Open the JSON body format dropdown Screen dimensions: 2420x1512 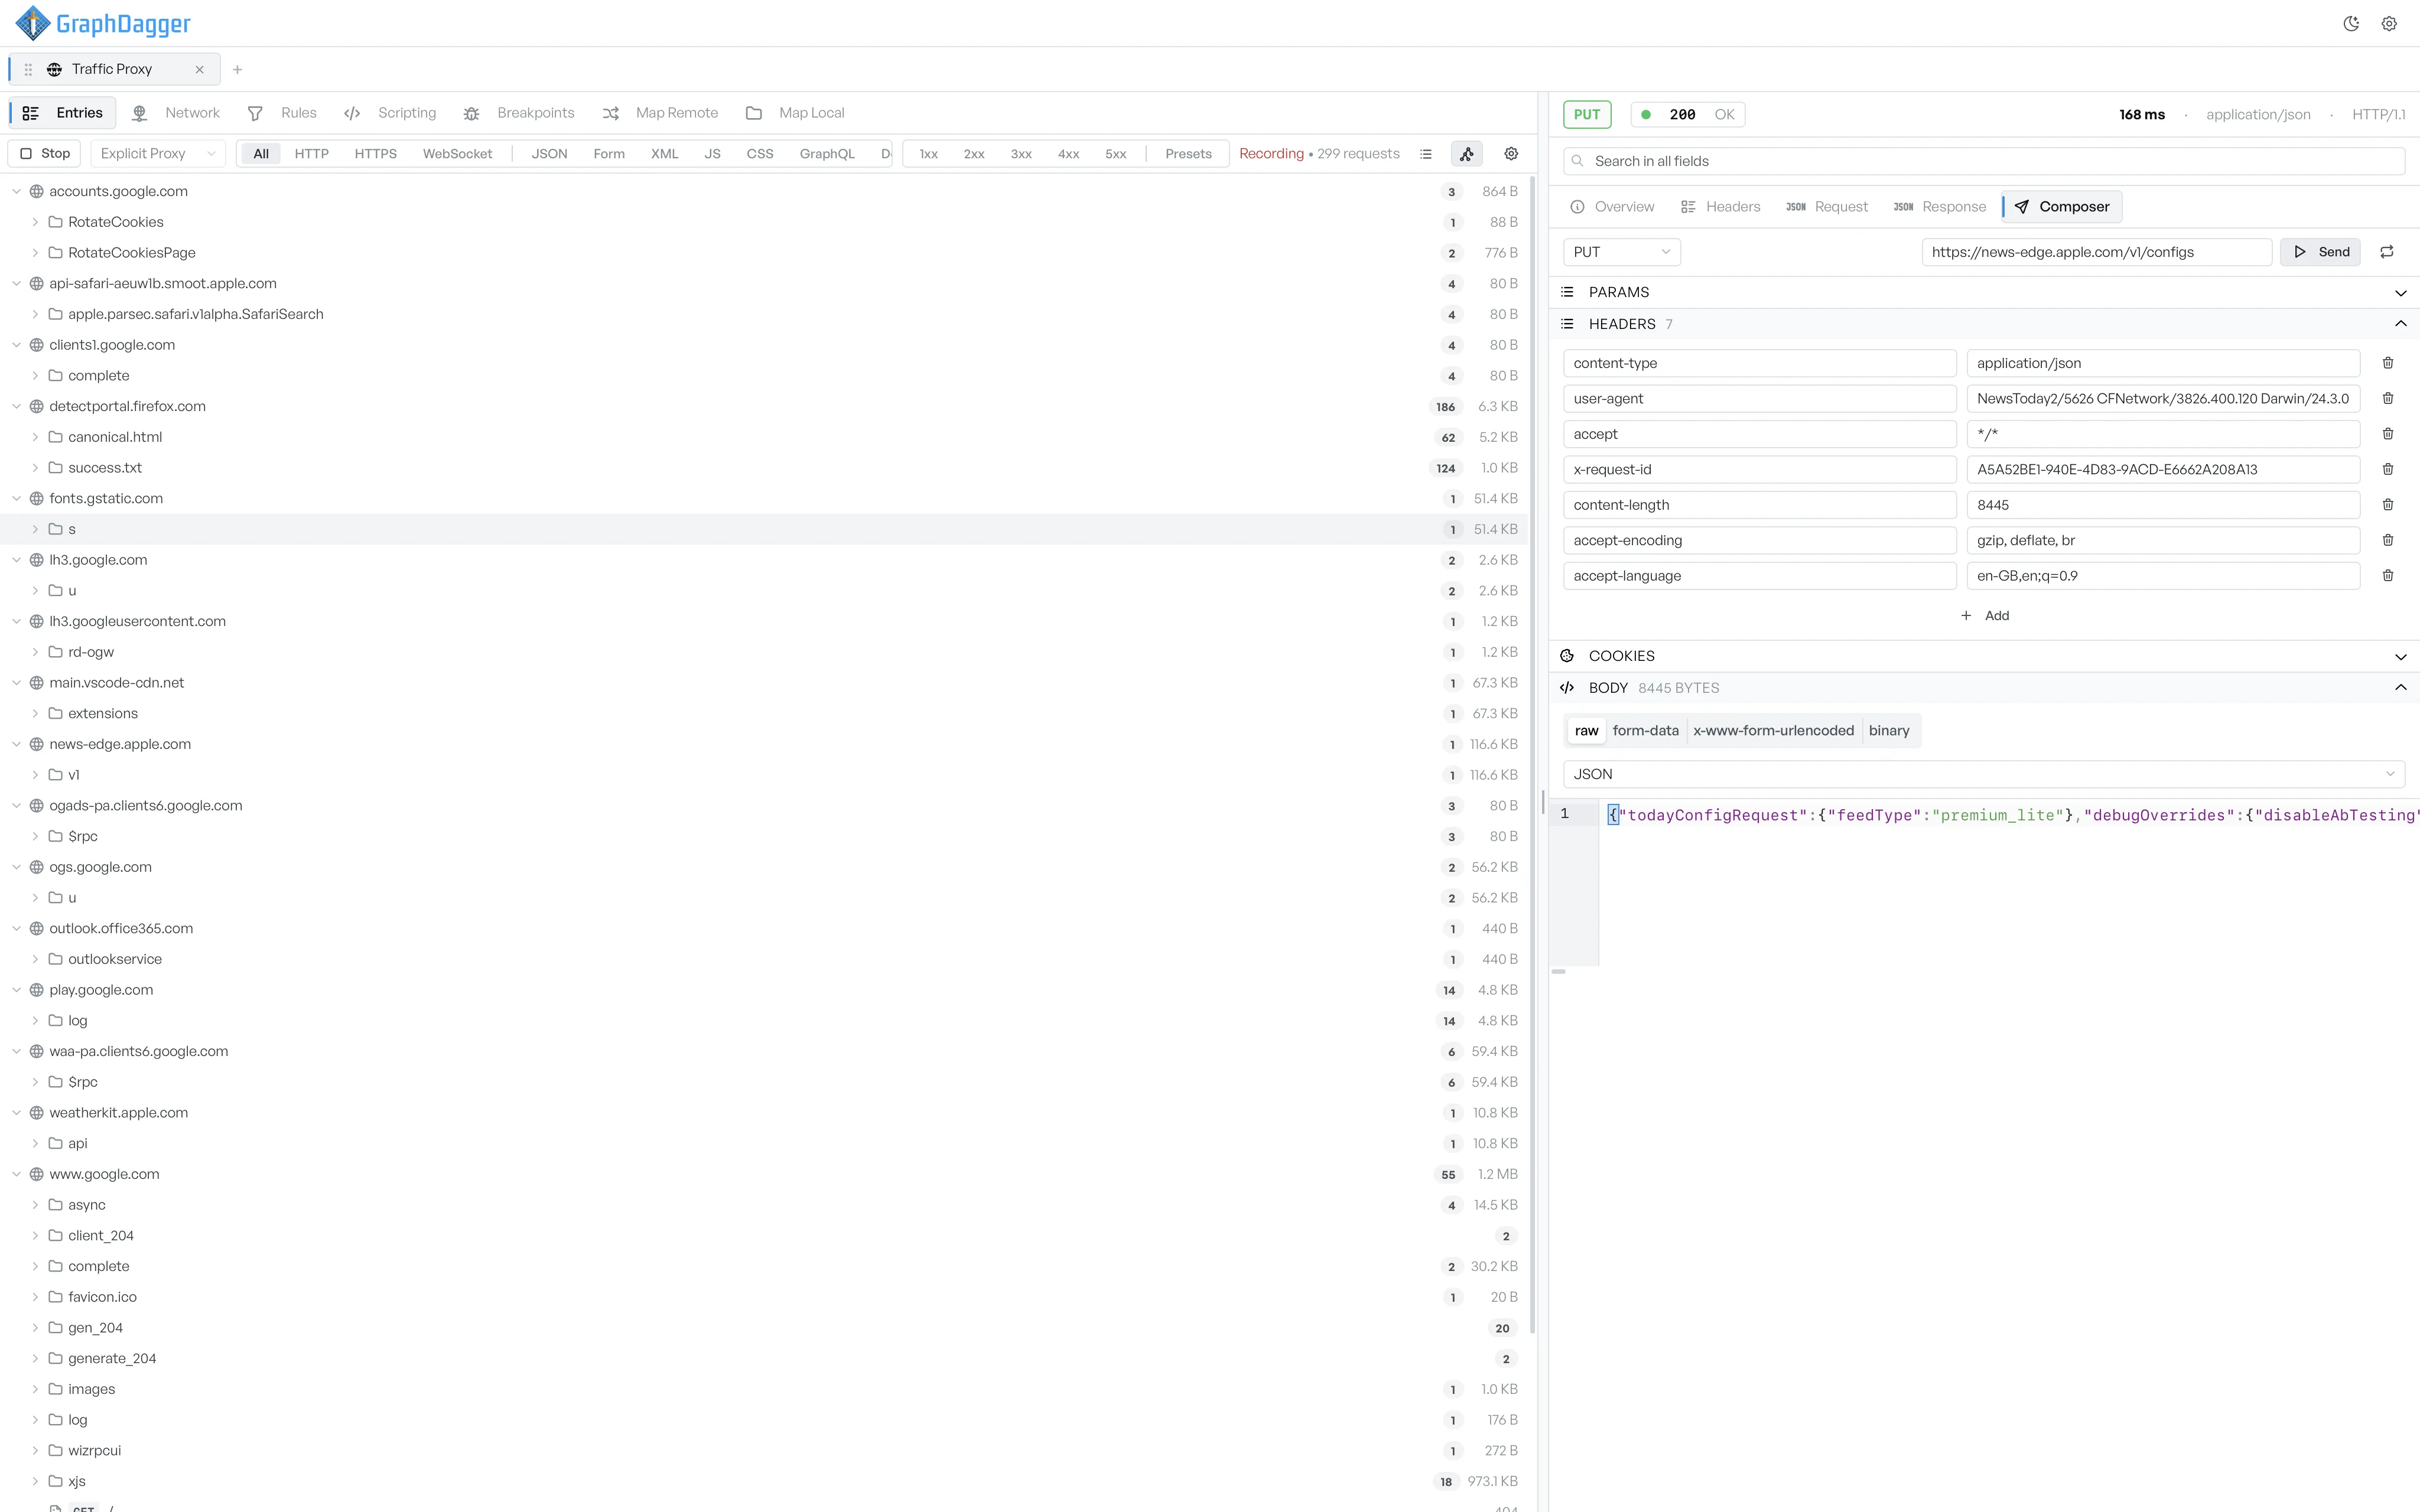click(x=1983, y=774)
